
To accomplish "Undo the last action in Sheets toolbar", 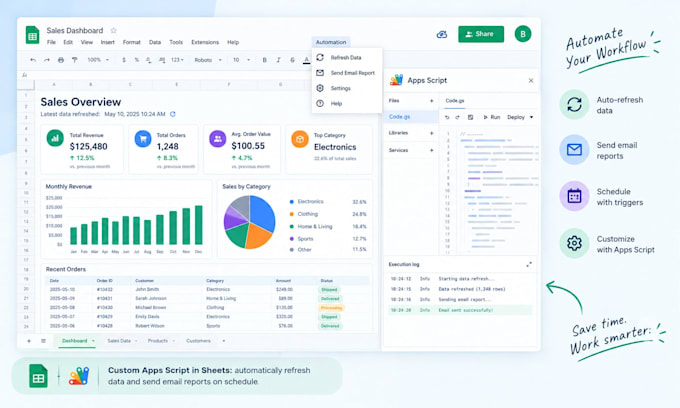I will click(33, 60).
